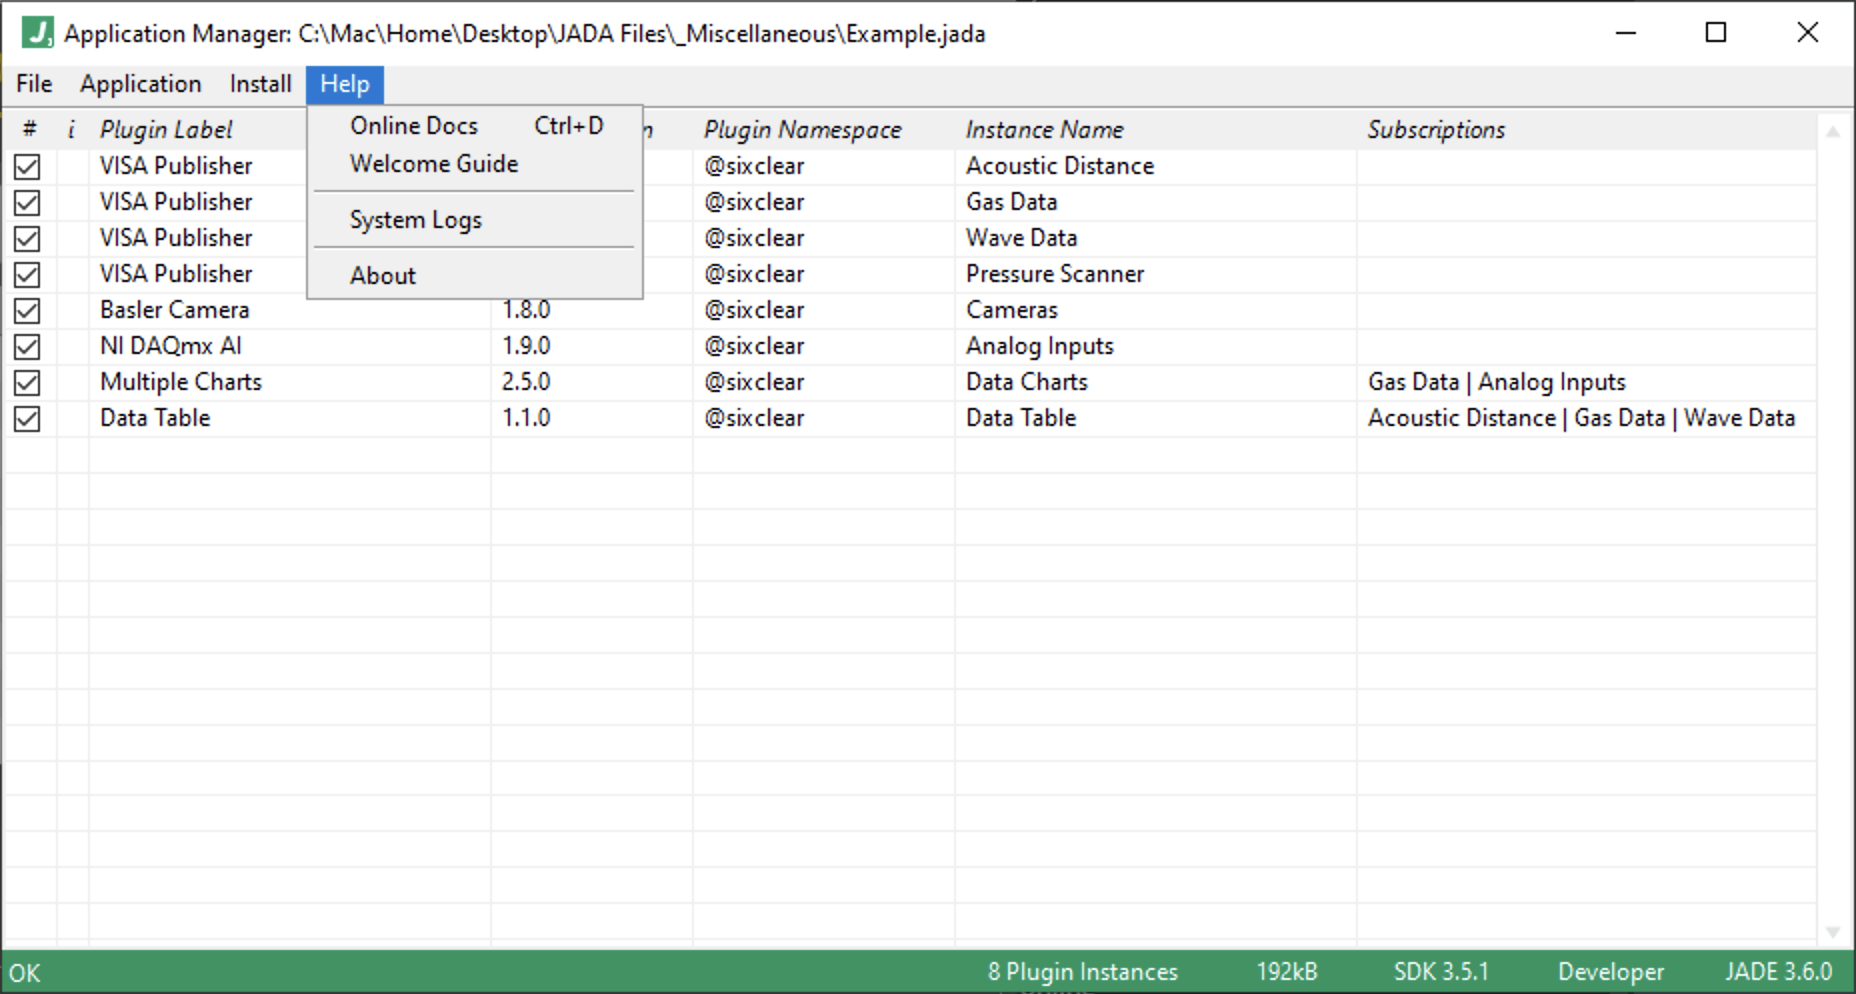Disable the Wave Data plugin checkbox
Screen dimensions: 1856x994
[27, 239]
